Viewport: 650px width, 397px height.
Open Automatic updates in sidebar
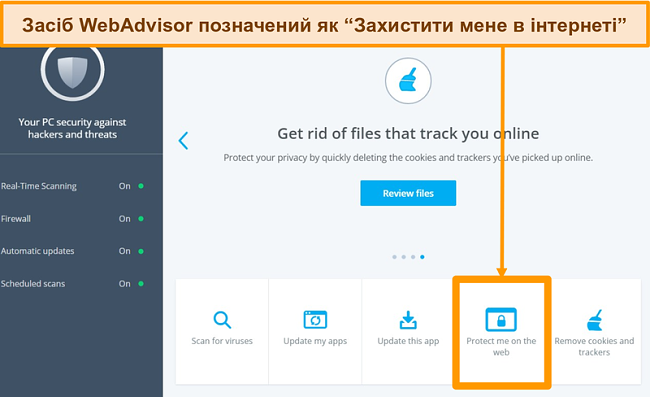[37, 251]
